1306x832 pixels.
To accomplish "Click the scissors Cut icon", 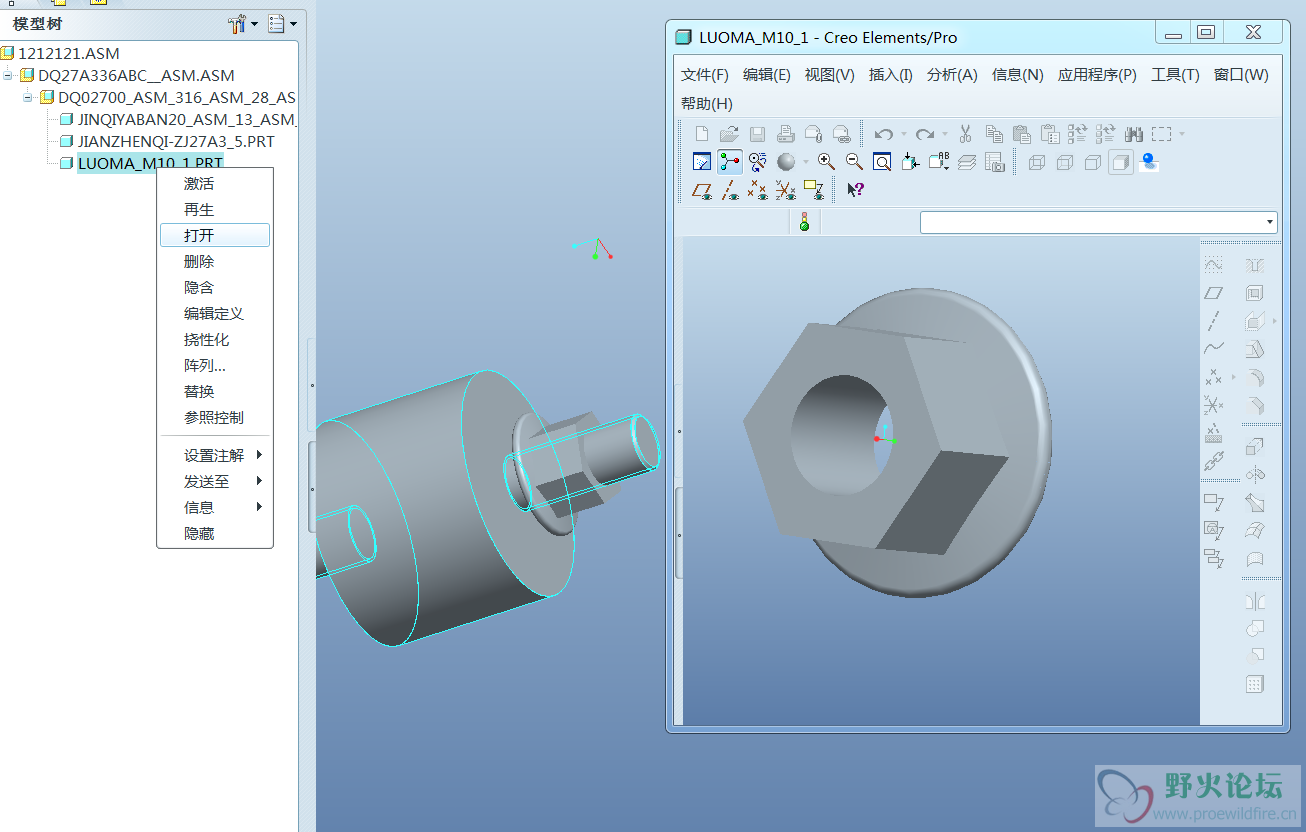I will (x=966, y=134).
